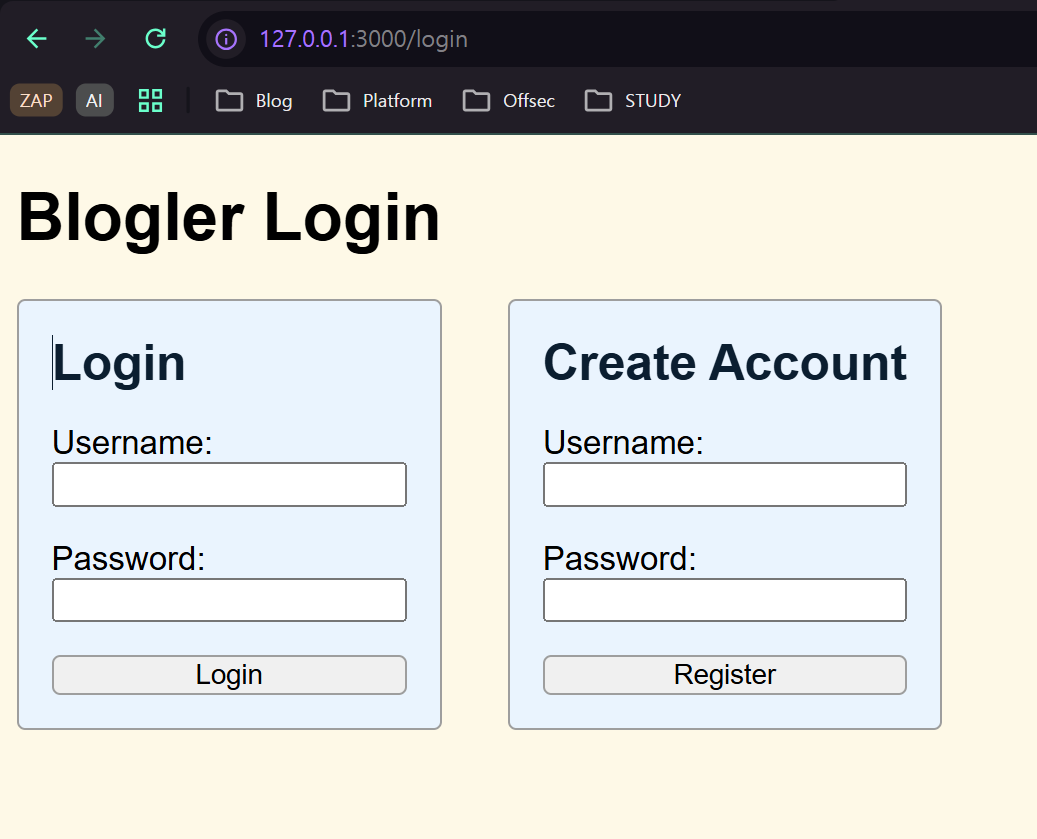This screenshot has width=1037, height=839.
Task: Focus the Create Account Username field
Action: 724,485
